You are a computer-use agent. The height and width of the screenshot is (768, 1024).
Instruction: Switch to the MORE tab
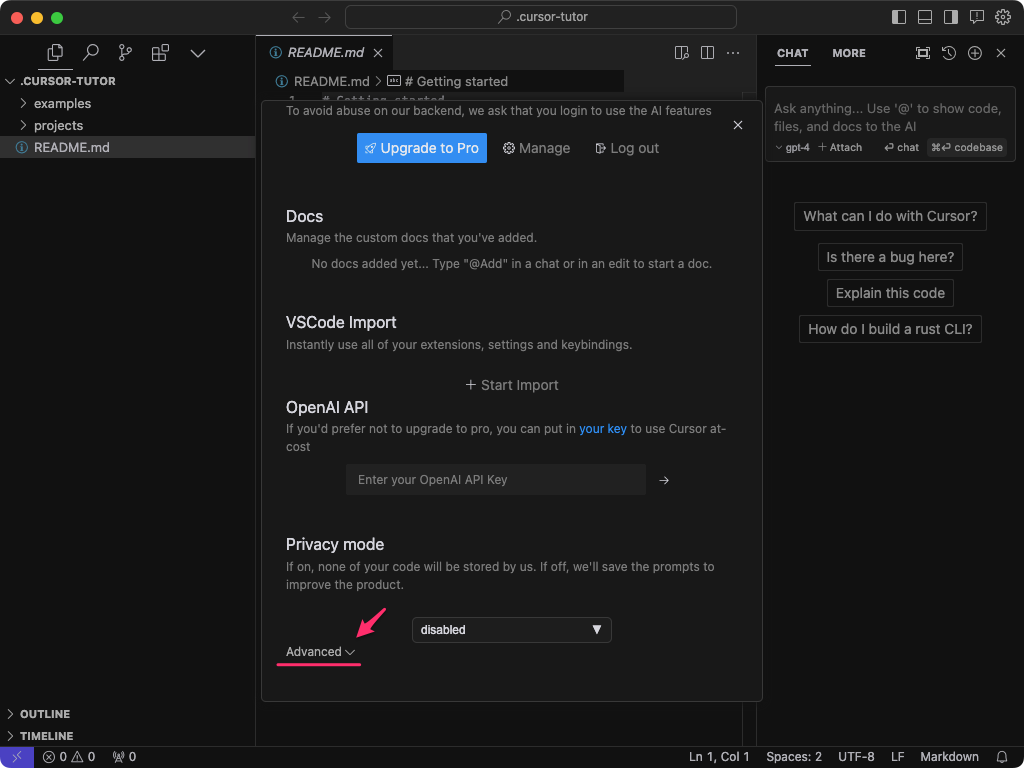click(x=849, y=54)
